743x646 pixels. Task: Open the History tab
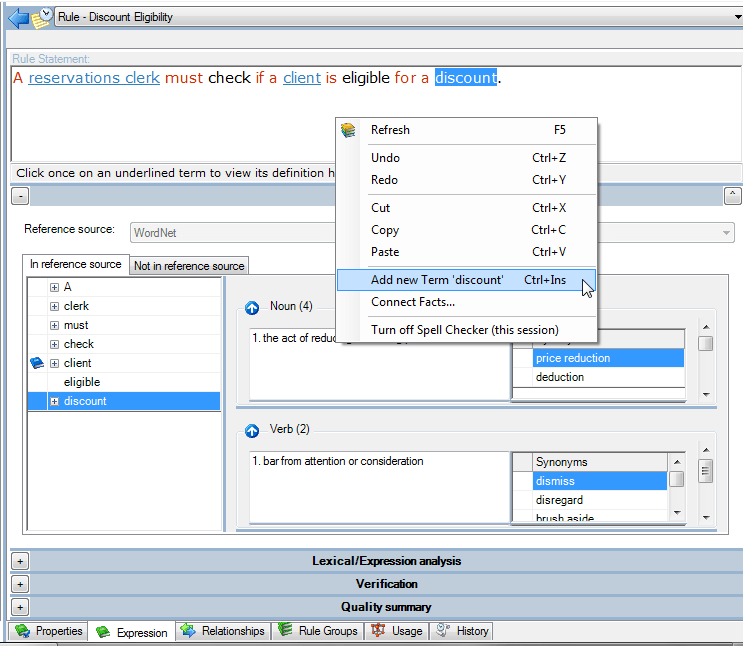(463, 631)
